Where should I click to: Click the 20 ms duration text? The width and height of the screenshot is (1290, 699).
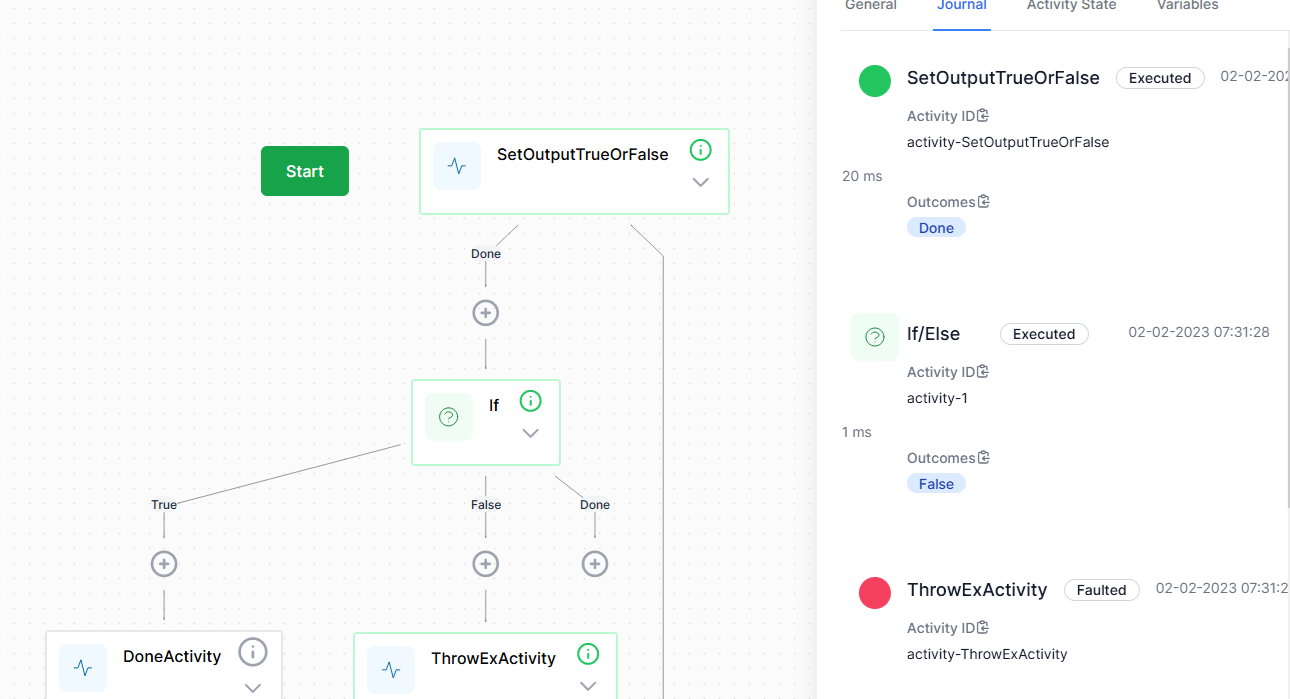click(x=862, y=176)
